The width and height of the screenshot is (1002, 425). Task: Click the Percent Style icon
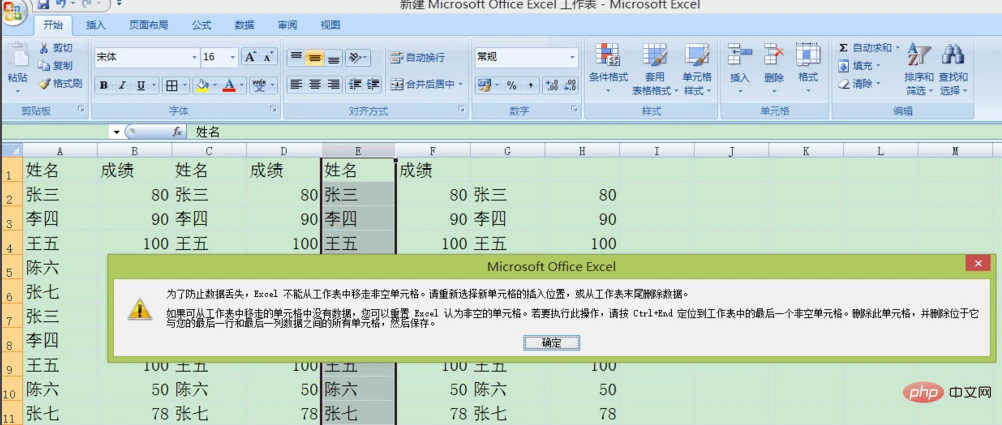point(511,85)
